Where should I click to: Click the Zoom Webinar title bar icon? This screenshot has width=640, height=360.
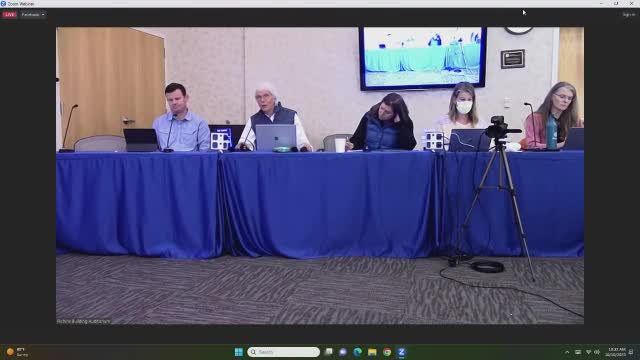3,4
